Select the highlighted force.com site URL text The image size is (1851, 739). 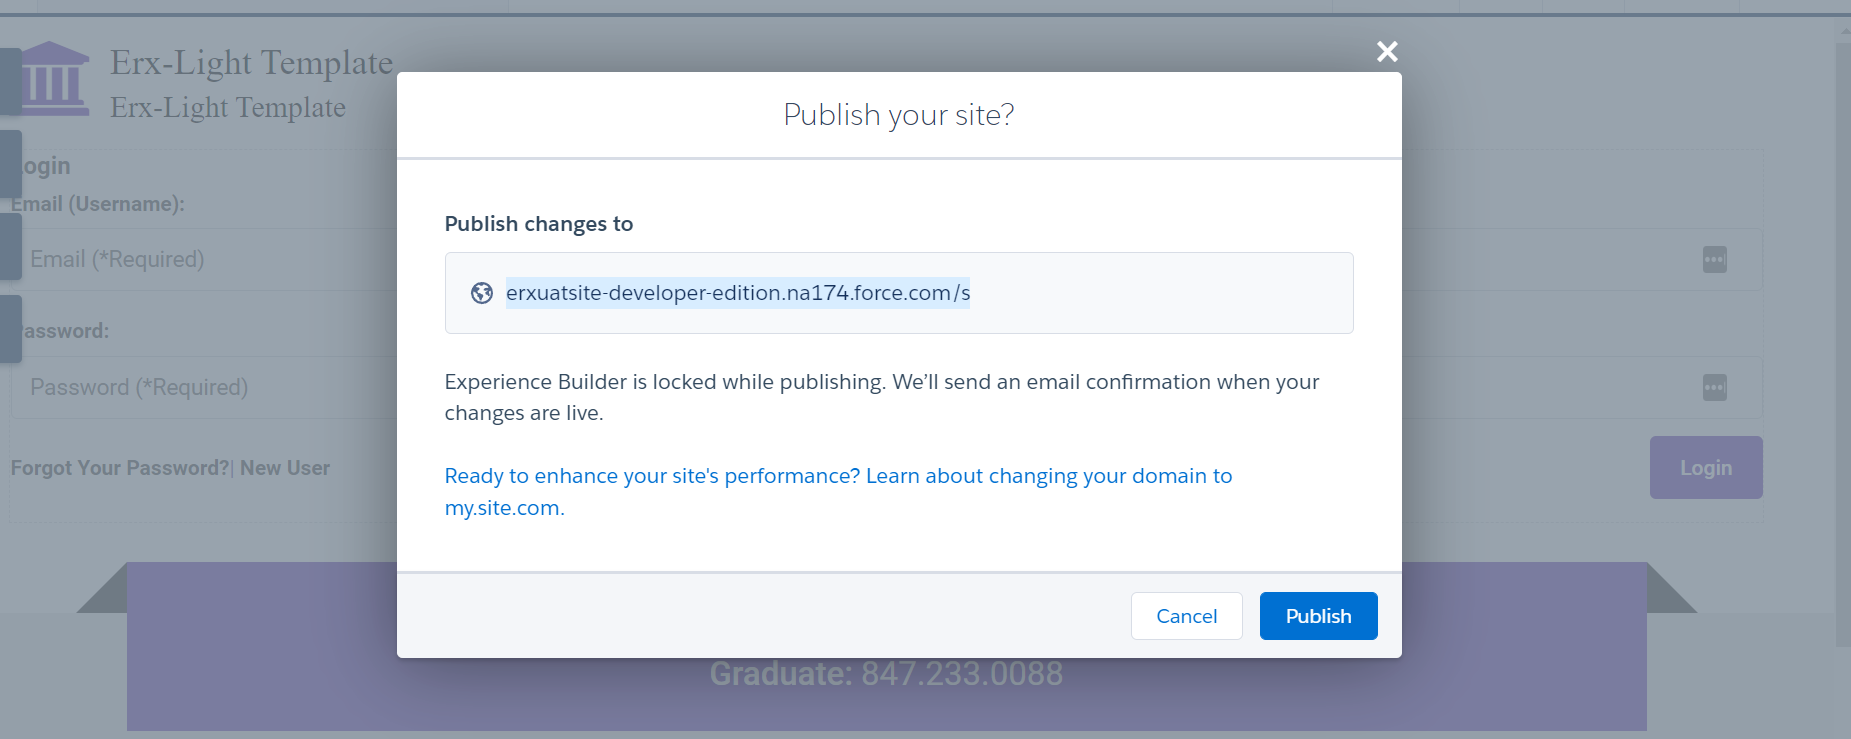point(737,293)
